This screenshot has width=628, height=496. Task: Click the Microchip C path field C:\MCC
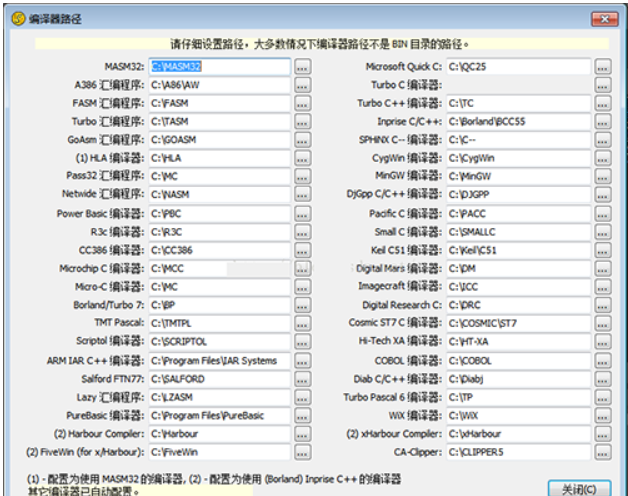click(220, 269)
